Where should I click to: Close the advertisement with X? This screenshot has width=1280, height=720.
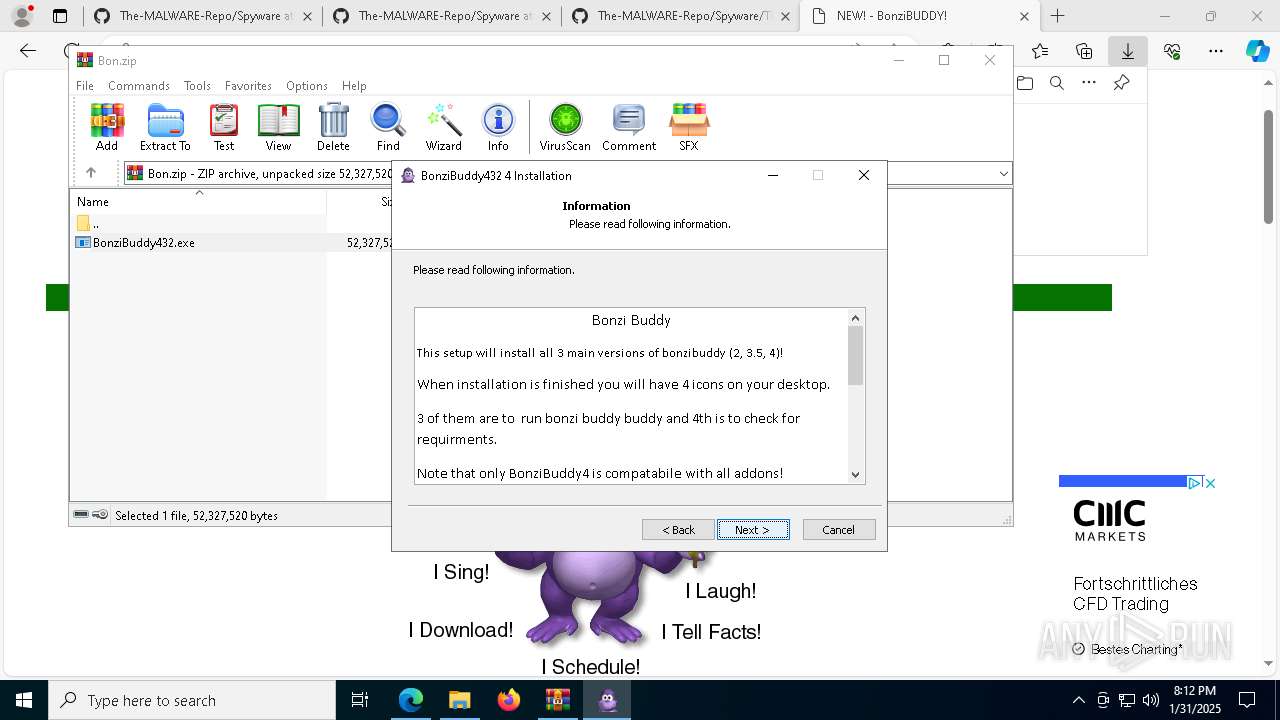[1209, 483]
